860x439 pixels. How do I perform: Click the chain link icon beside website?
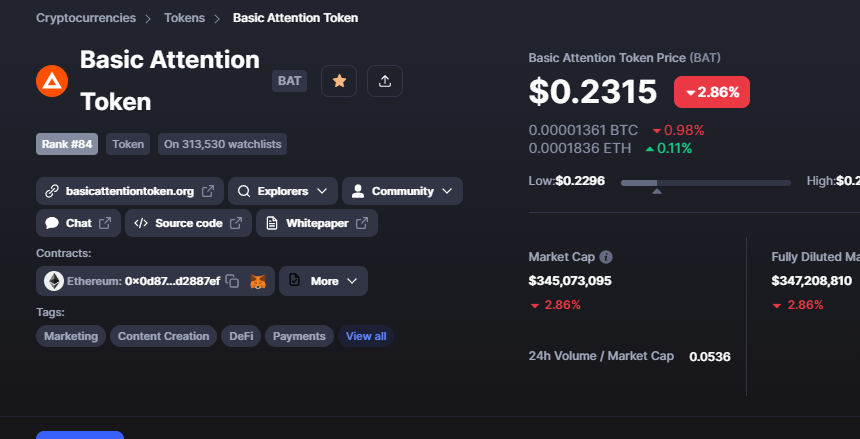pos(52,191)
